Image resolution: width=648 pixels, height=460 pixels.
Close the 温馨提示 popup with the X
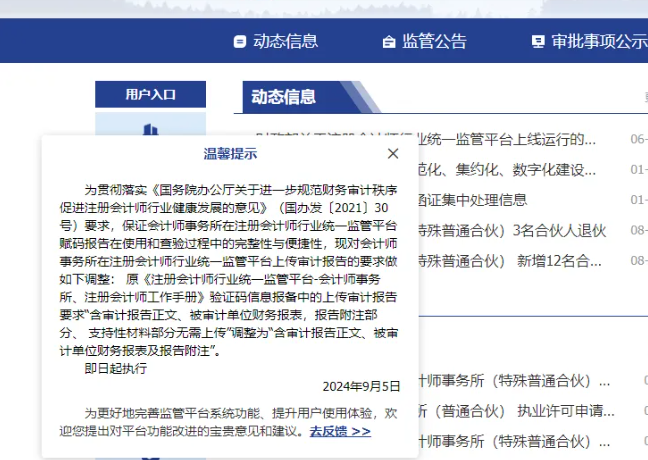point(393,153)
